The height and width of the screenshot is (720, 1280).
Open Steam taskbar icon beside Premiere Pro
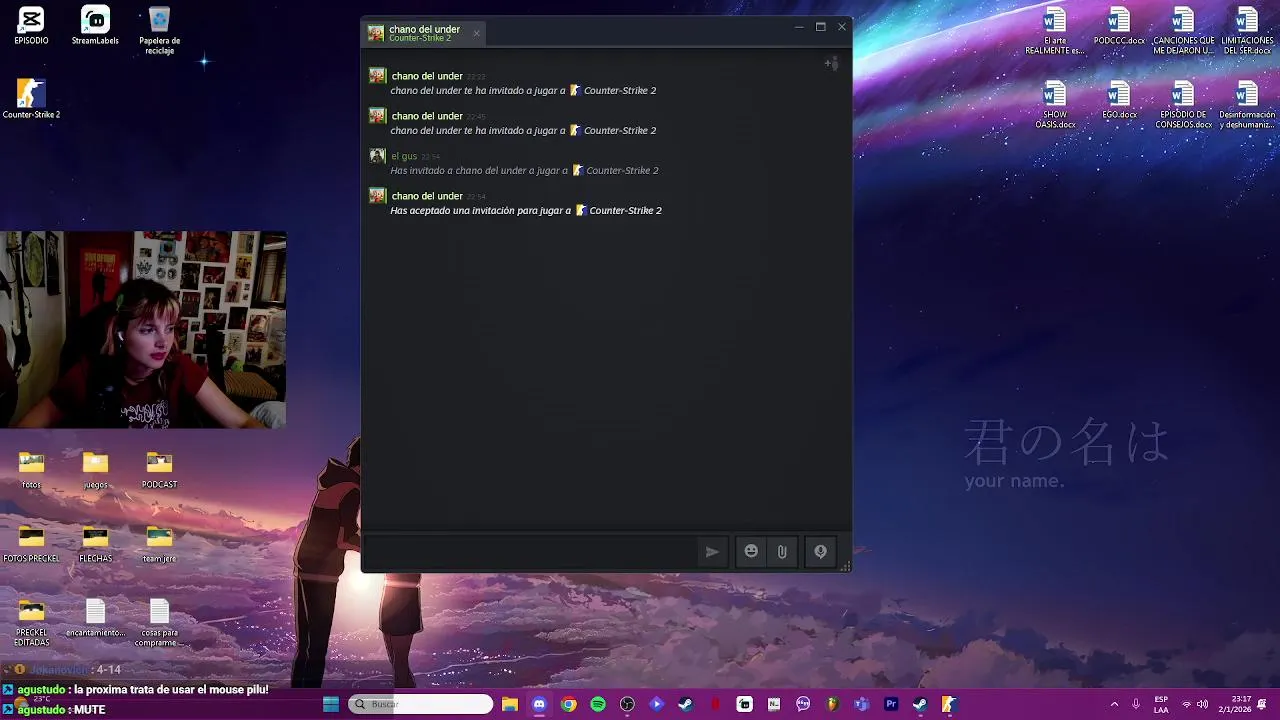click(x=920, y=704)
